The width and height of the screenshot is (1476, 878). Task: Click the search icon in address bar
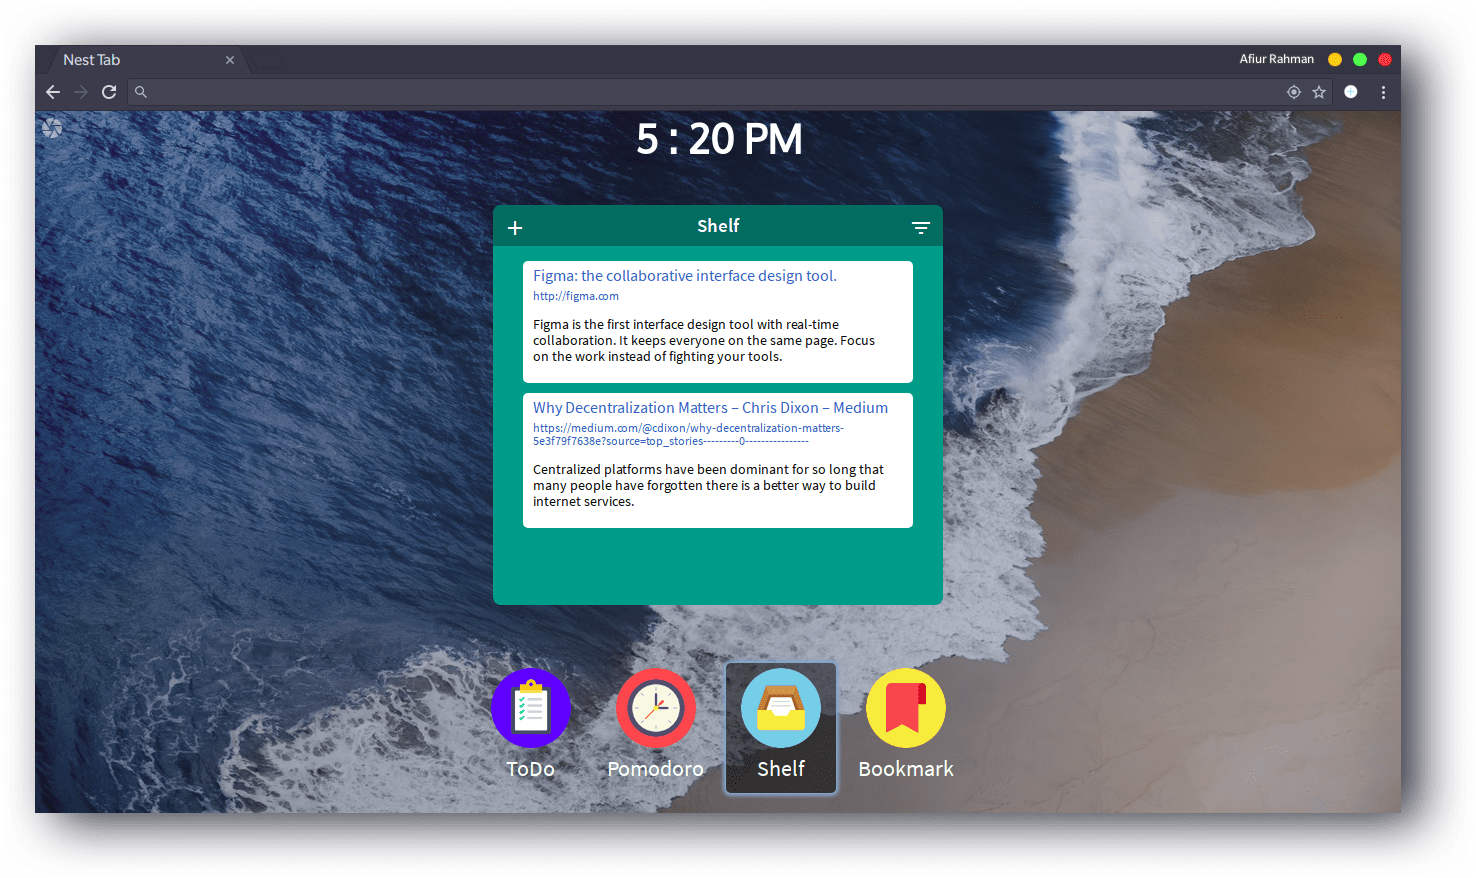141,92
